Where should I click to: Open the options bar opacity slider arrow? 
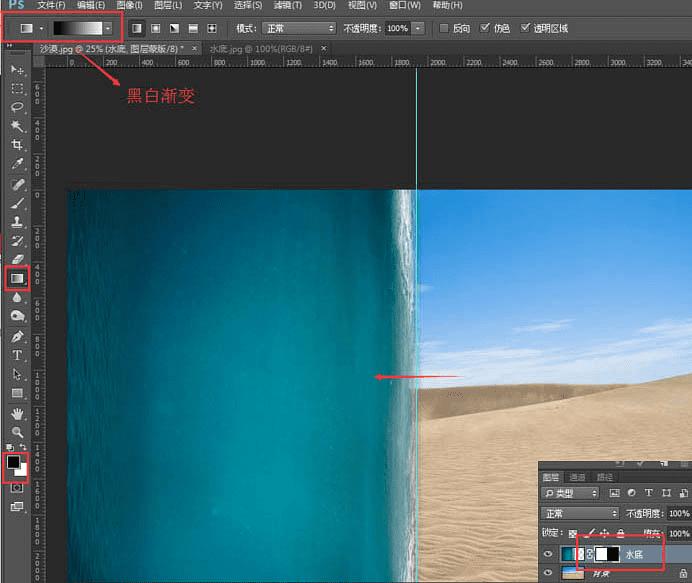[x=417, y=28]
